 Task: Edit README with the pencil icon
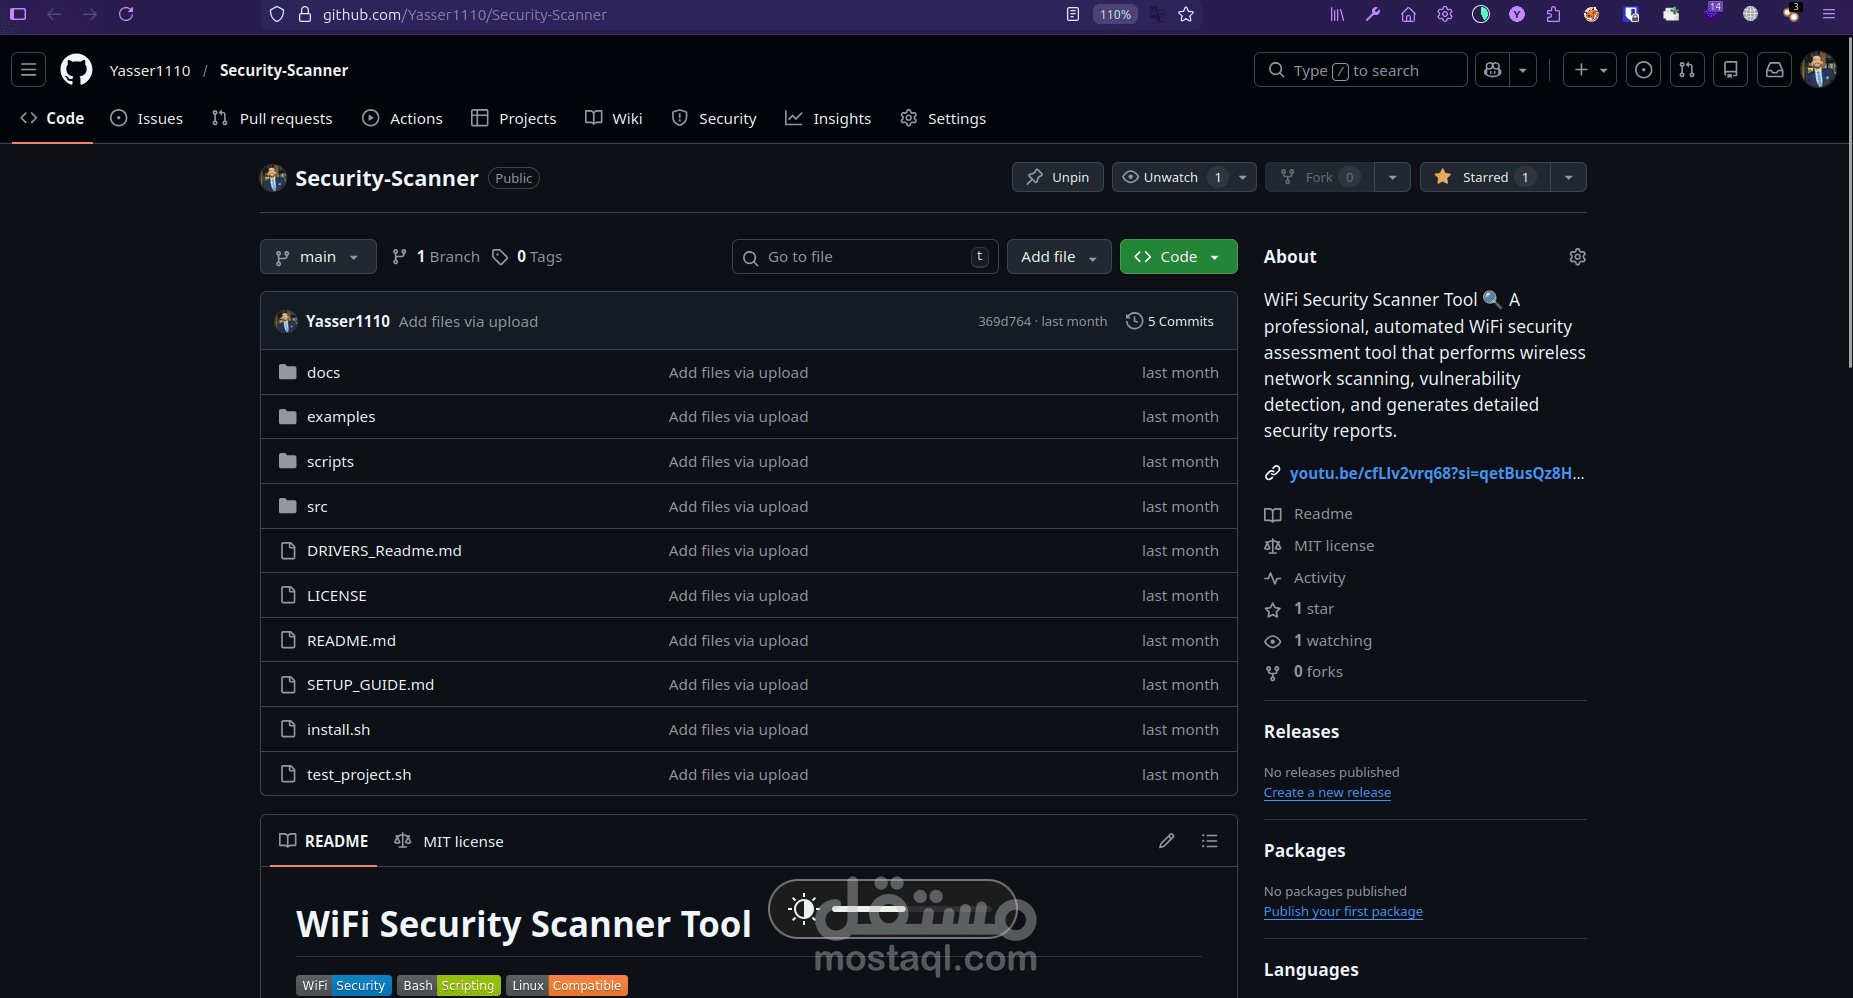click(x=1166, y=841)
